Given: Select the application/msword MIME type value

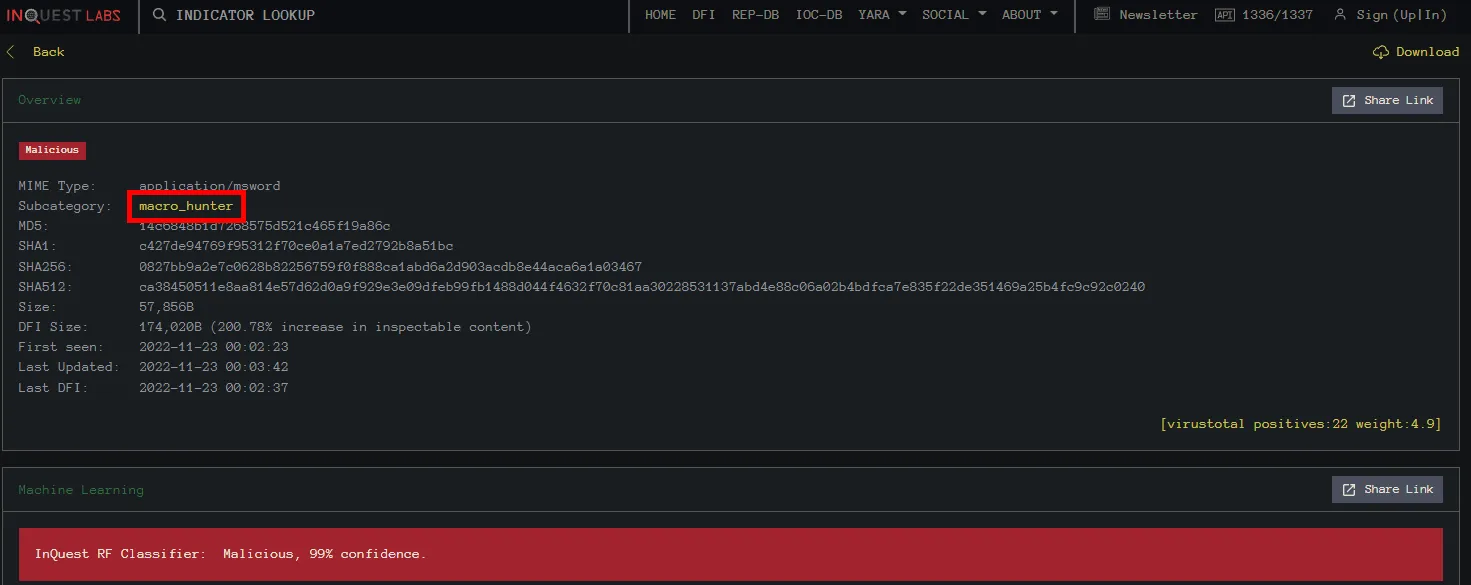Looking at the screenshot, I should pos(209,186).
